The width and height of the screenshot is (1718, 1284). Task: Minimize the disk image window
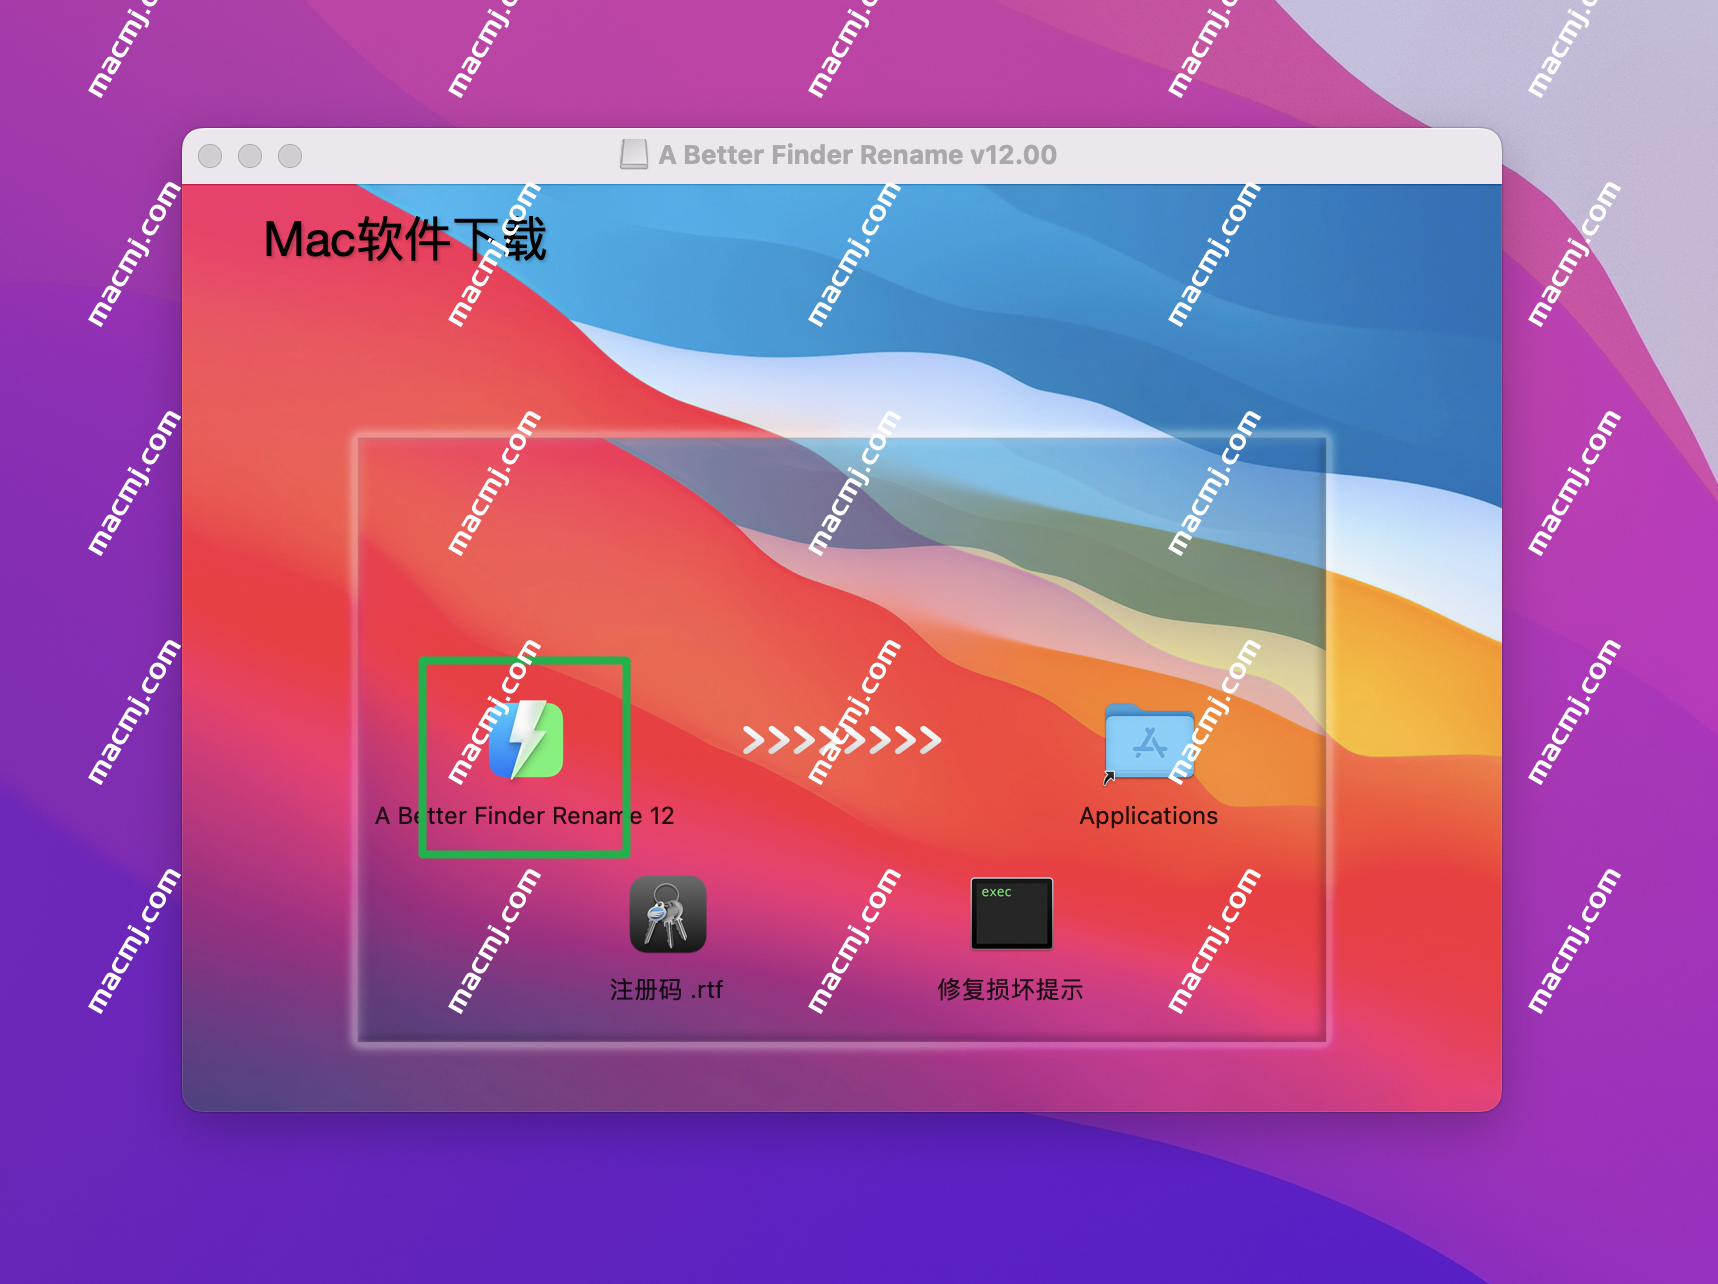click(250, 156)
